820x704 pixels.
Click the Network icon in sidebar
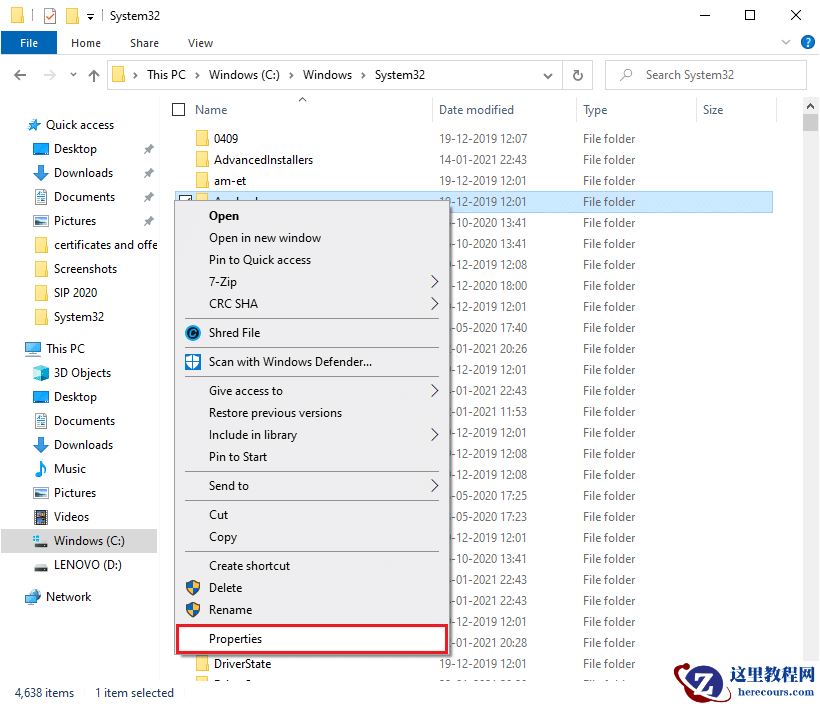coord(33,596)
